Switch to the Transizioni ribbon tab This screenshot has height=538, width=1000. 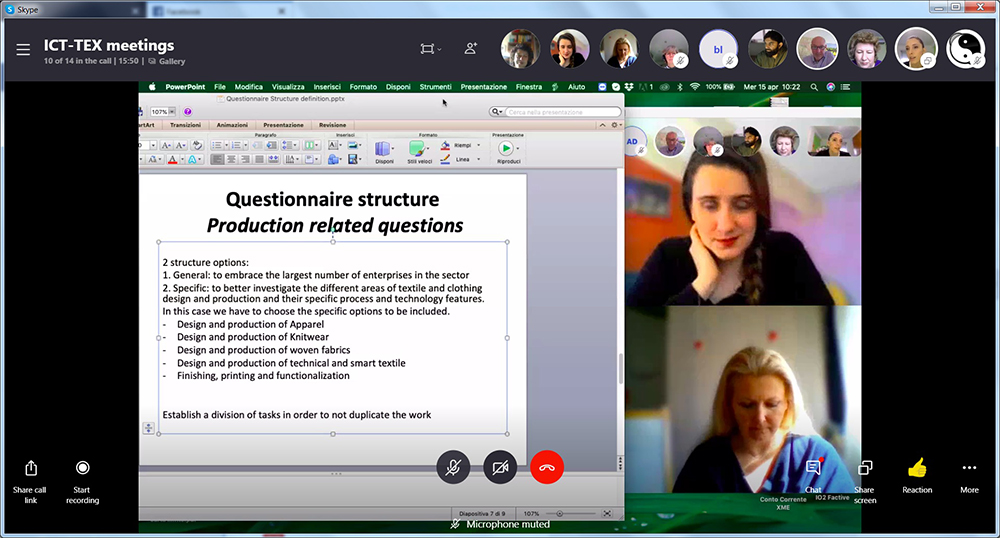pyautogui.click(x=186, y=125)
